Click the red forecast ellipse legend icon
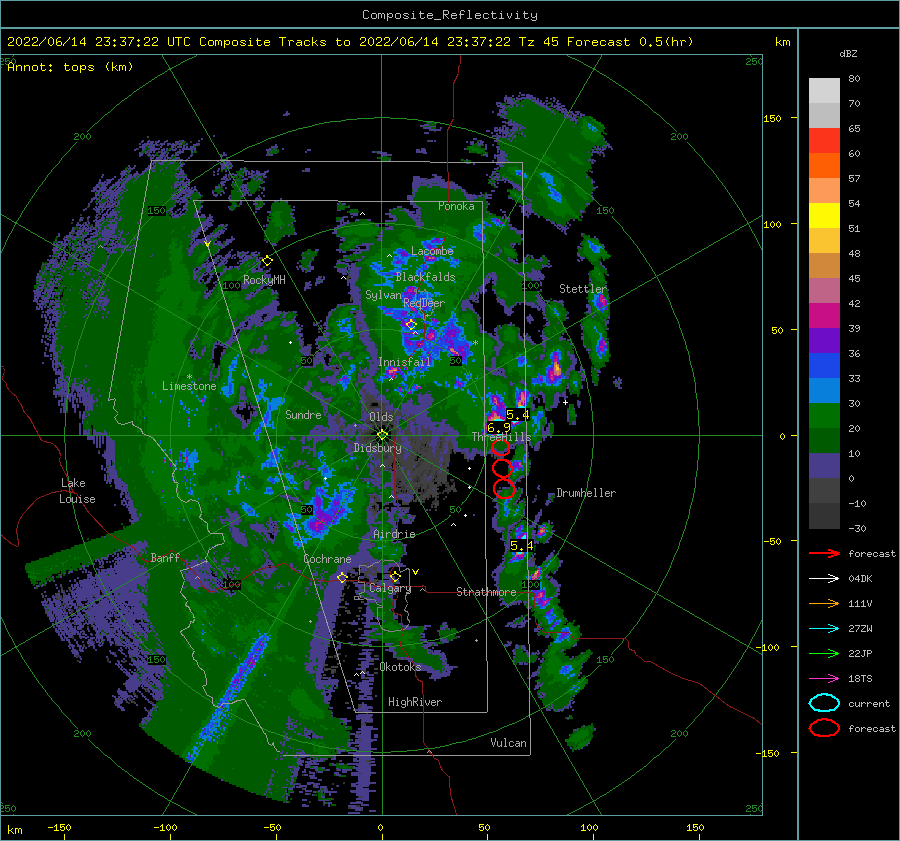Viewport: 900px width, 841px height. pyautogui.click(x=824, y=728)
